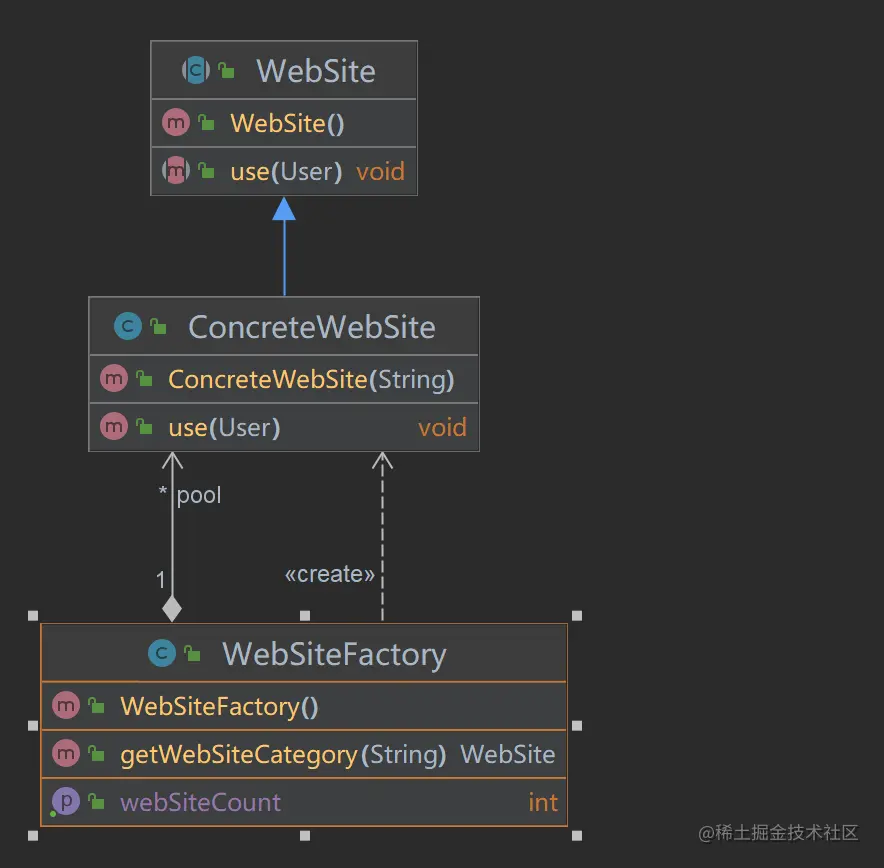Select the WebSite interface title
The image size is (884, 868).
315,70
